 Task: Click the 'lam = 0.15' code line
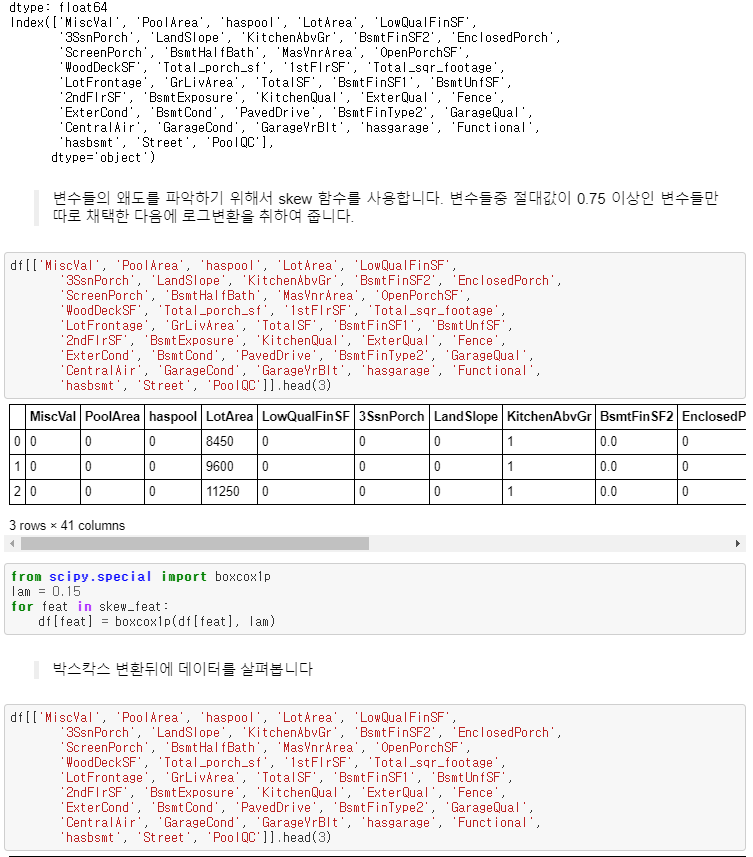point(46,591)
